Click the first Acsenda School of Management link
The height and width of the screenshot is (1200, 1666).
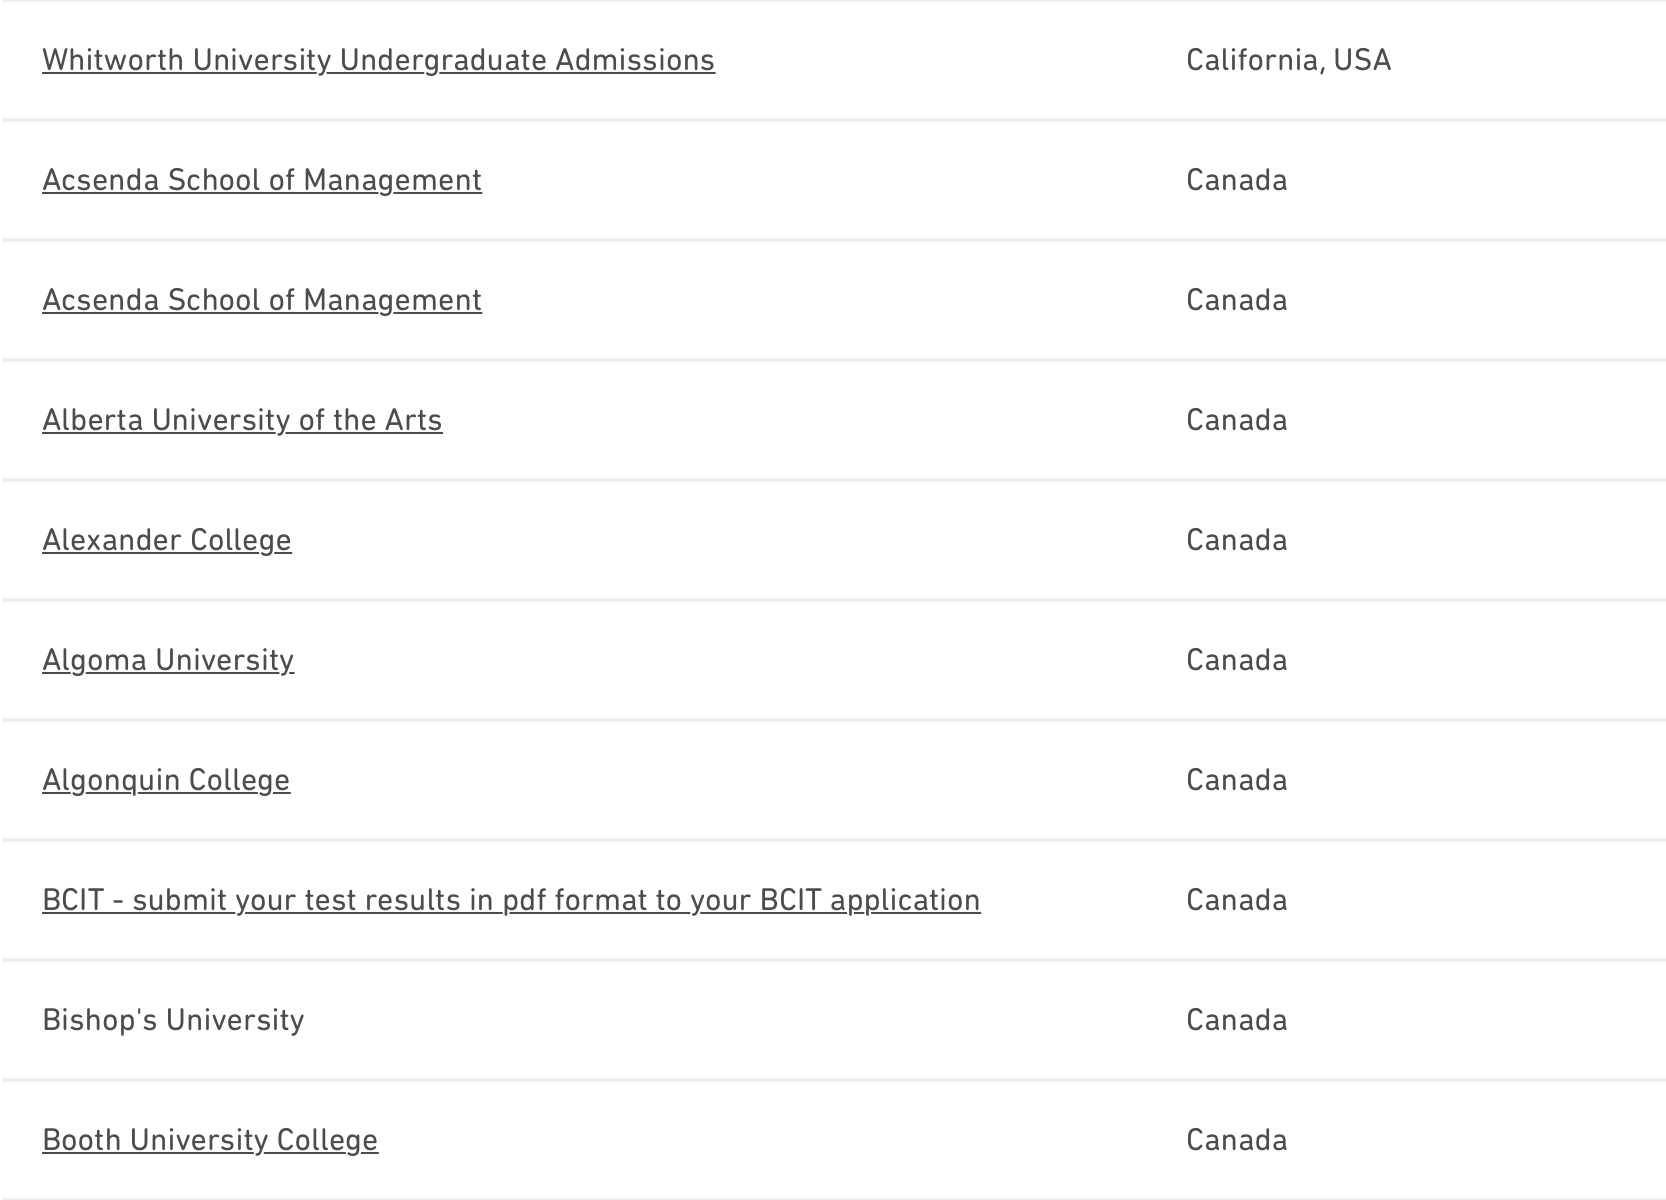pyautogui.click(x=262, y=180)
